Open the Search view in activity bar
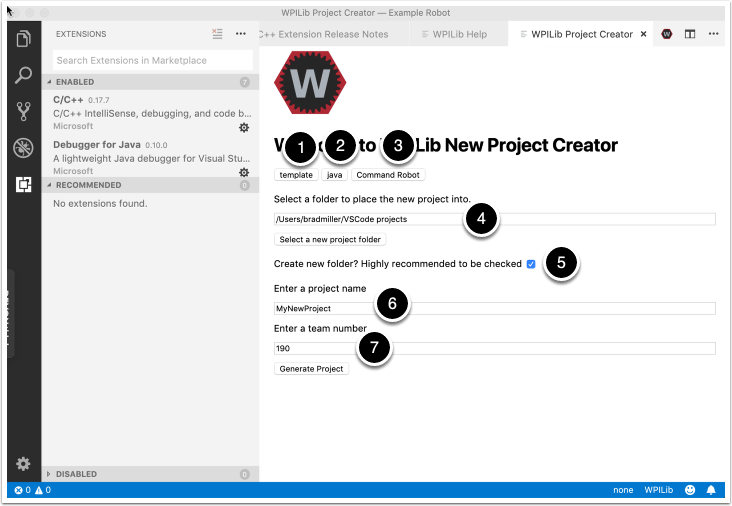 (23, 75)
